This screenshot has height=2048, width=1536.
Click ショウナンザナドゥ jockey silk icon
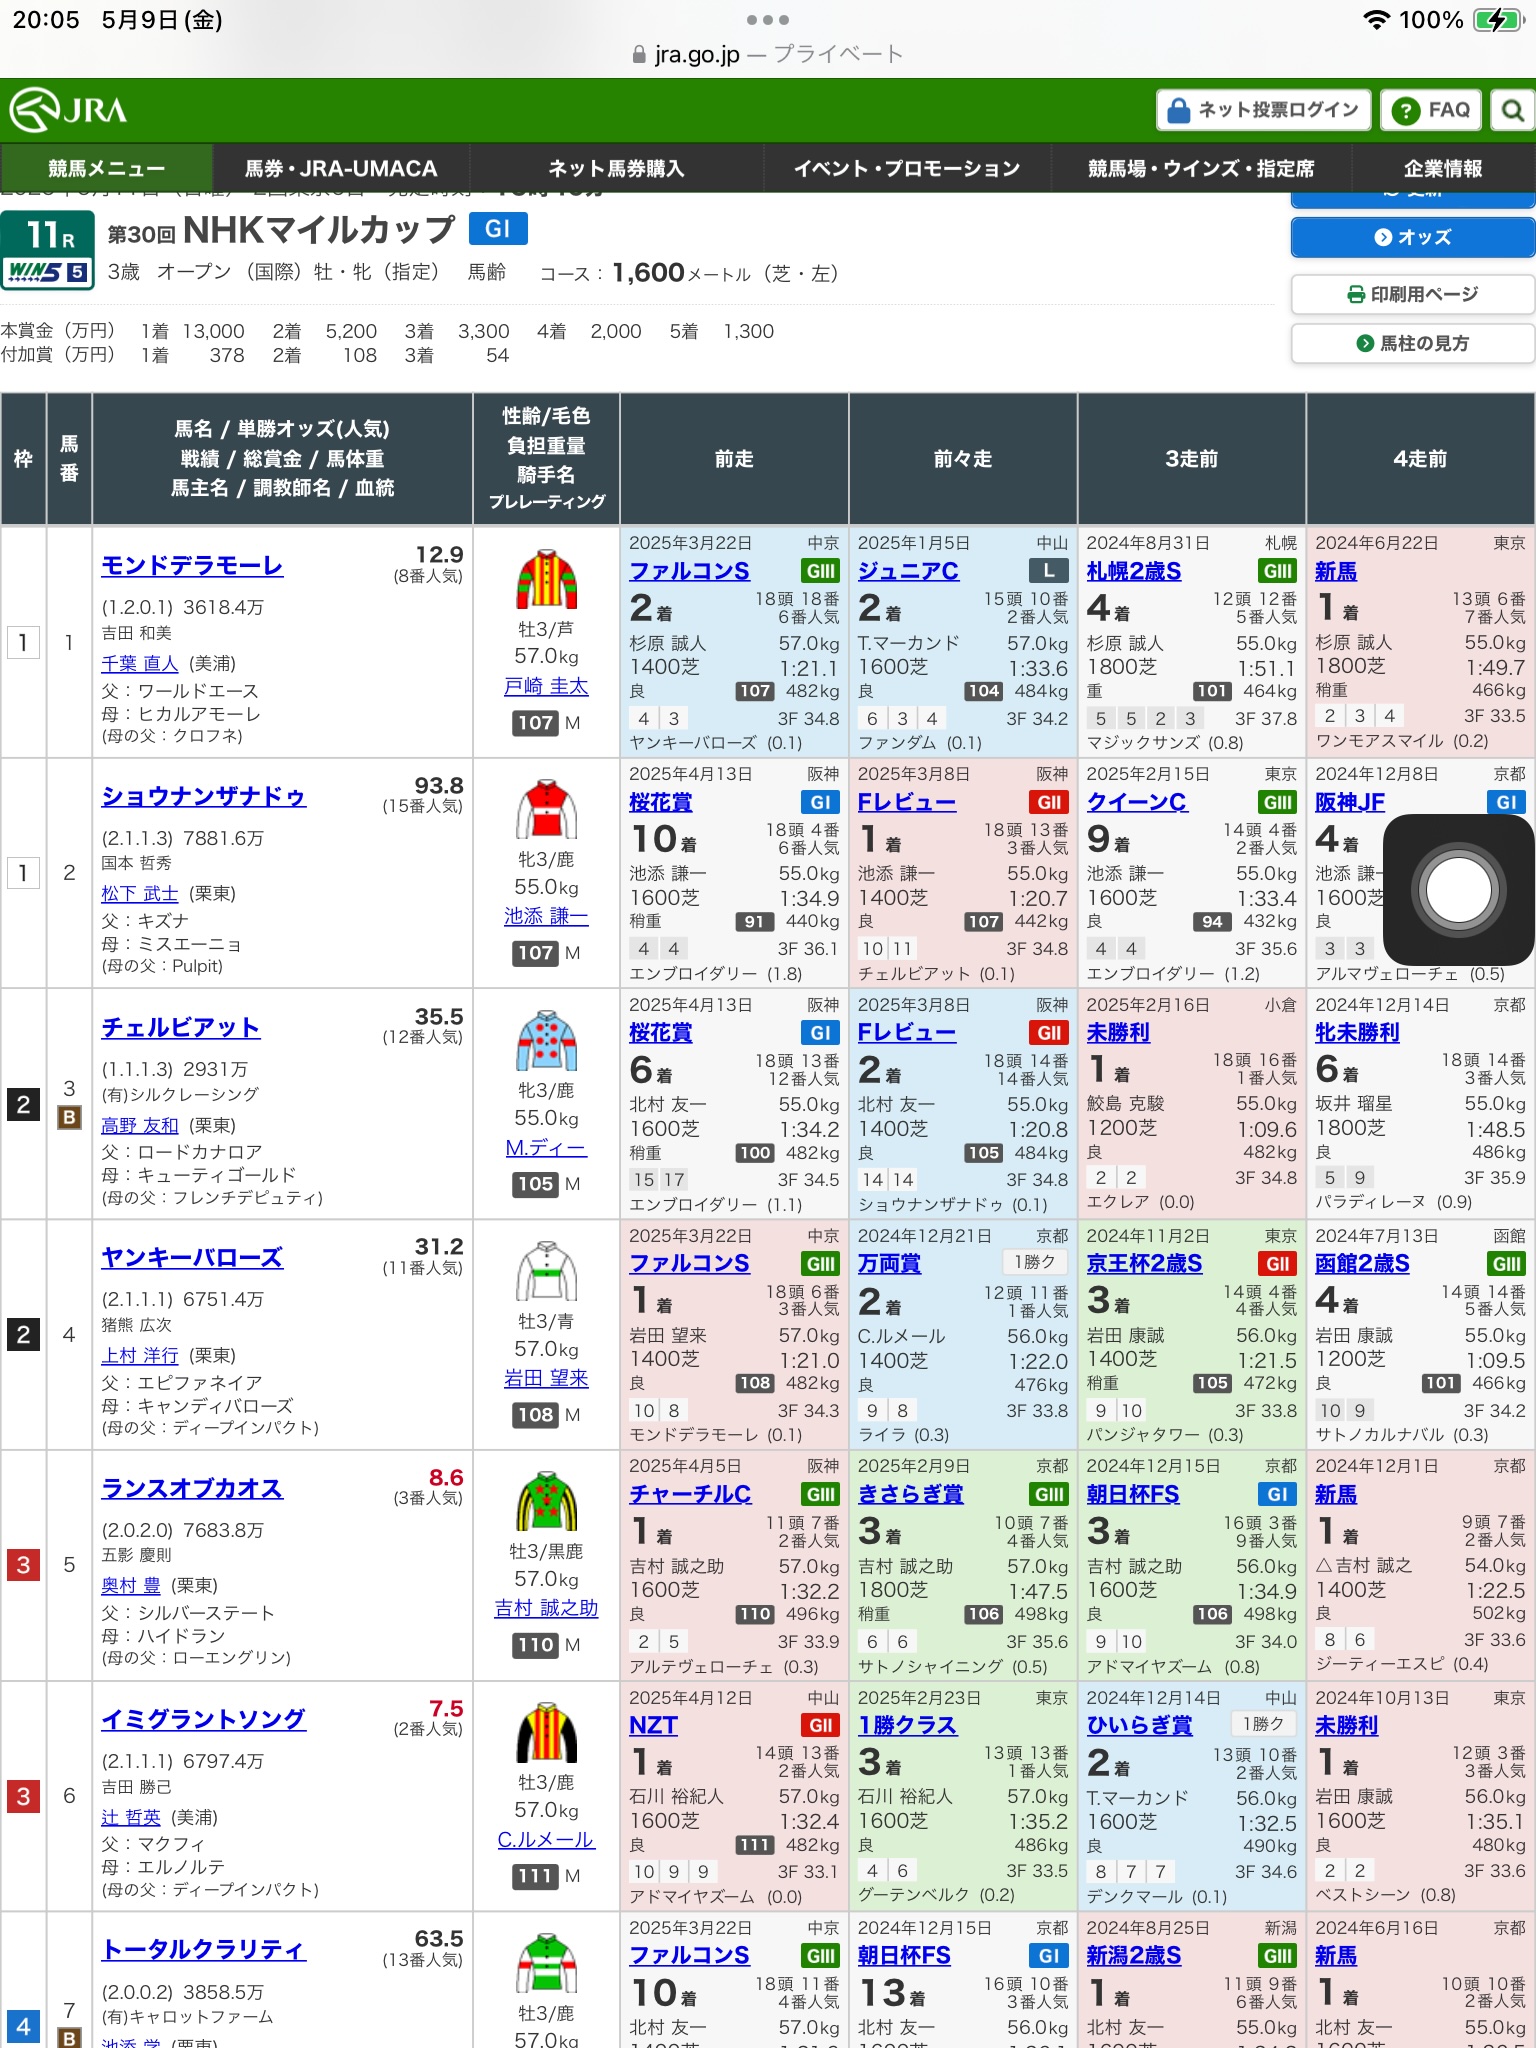546,808
